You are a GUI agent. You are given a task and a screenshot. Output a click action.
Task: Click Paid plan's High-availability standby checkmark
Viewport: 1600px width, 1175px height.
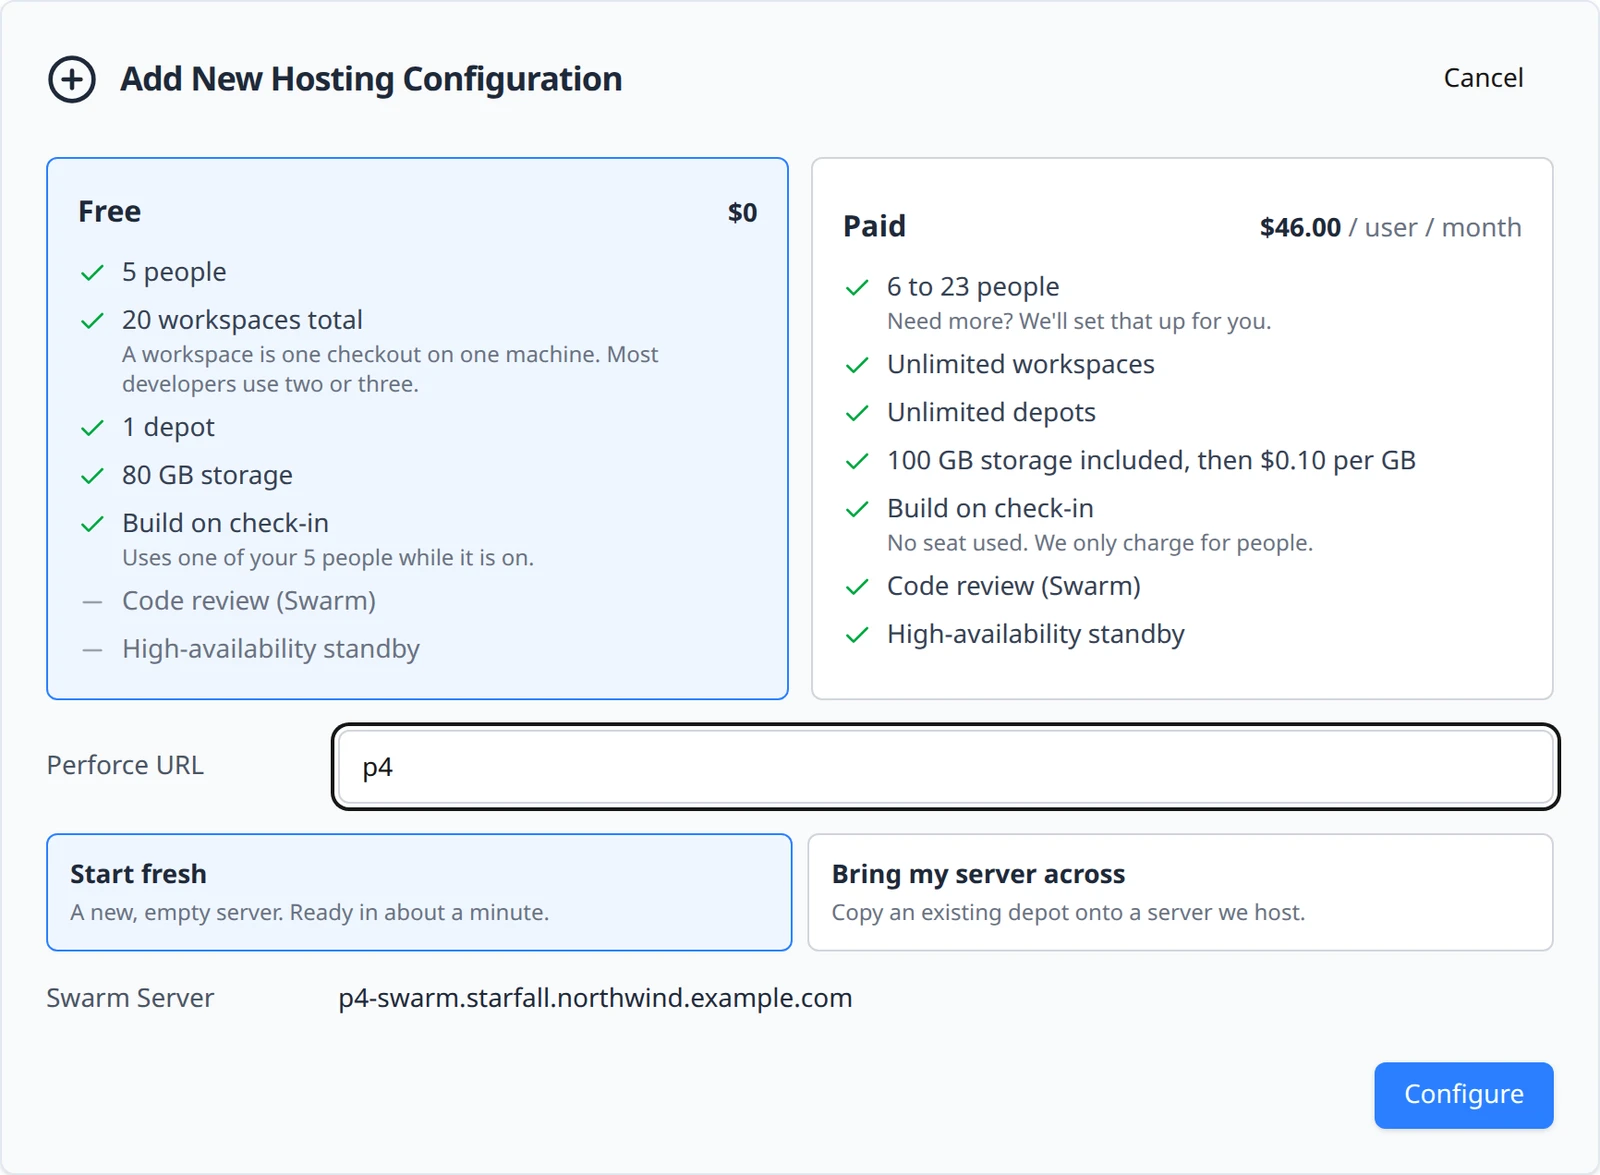pos(857,635)
